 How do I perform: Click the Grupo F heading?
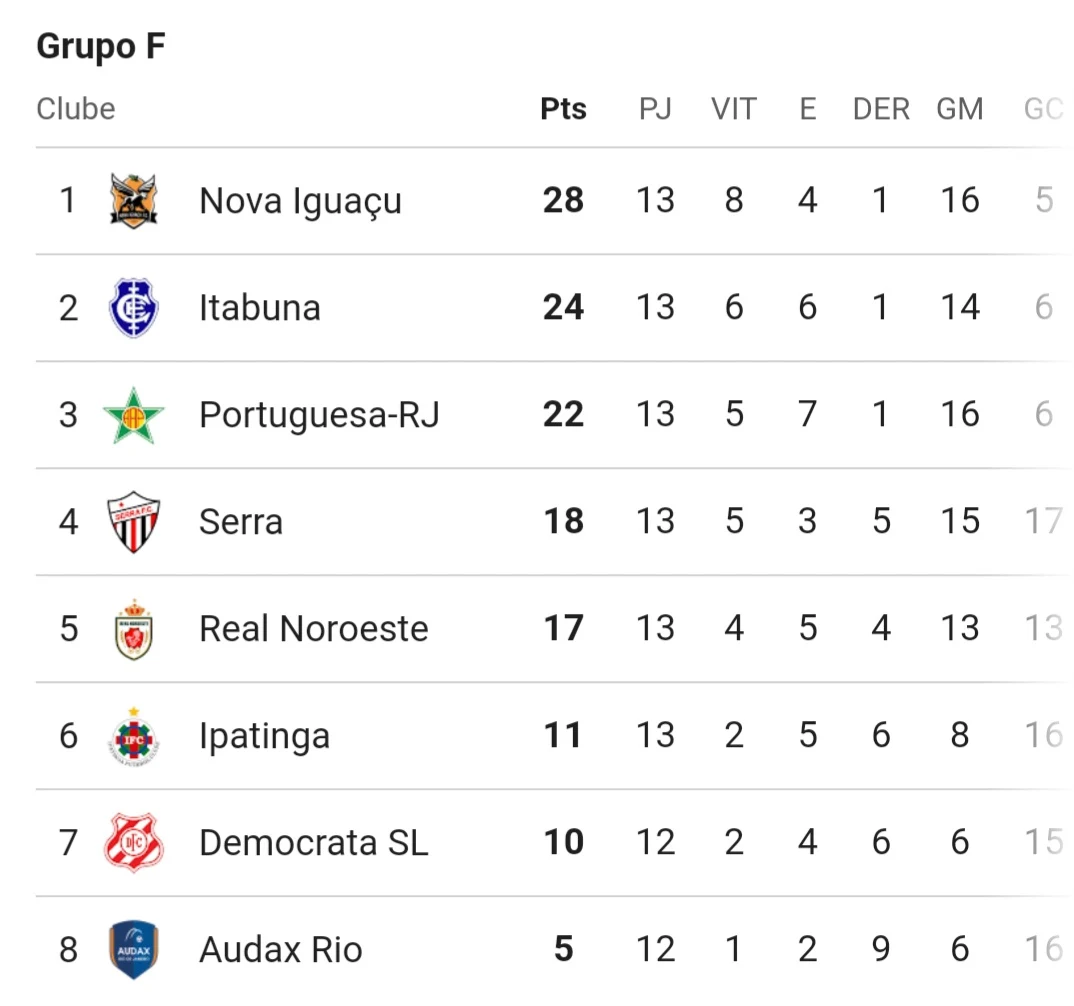pyautogui.click(x=101, y=47)
